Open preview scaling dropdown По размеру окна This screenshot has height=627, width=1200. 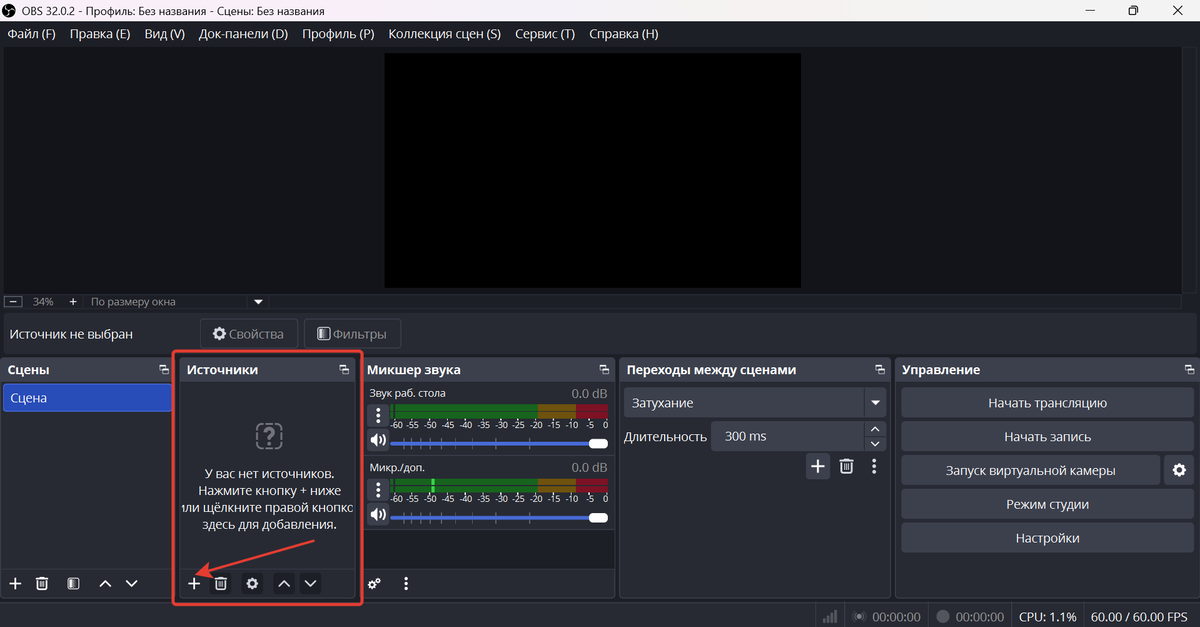point(258,301)
